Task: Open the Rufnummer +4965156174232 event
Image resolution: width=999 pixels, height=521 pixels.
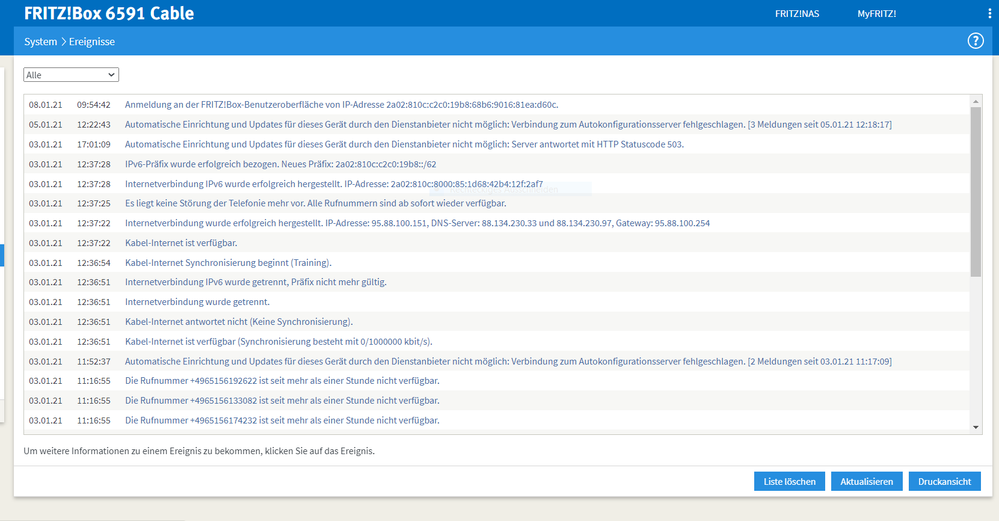Action: pos(282,420)
